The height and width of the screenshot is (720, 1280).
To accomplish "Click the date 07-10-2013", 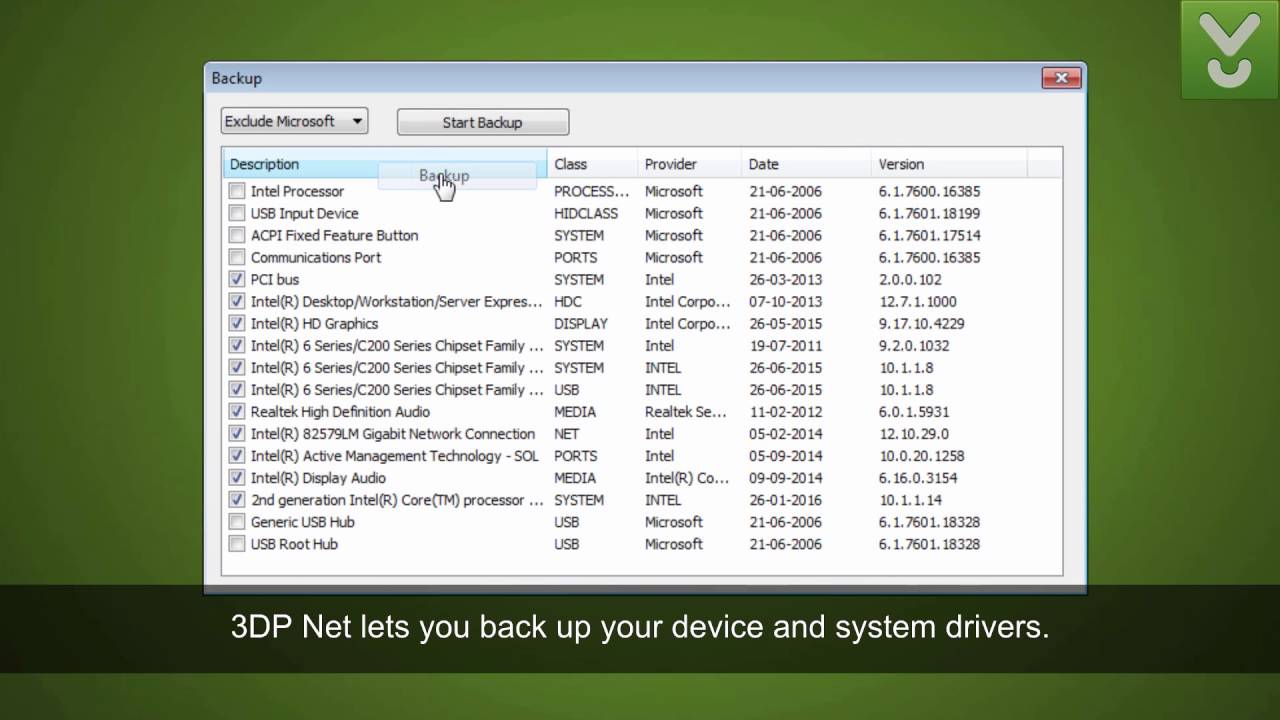I will [x=785, y=301].
